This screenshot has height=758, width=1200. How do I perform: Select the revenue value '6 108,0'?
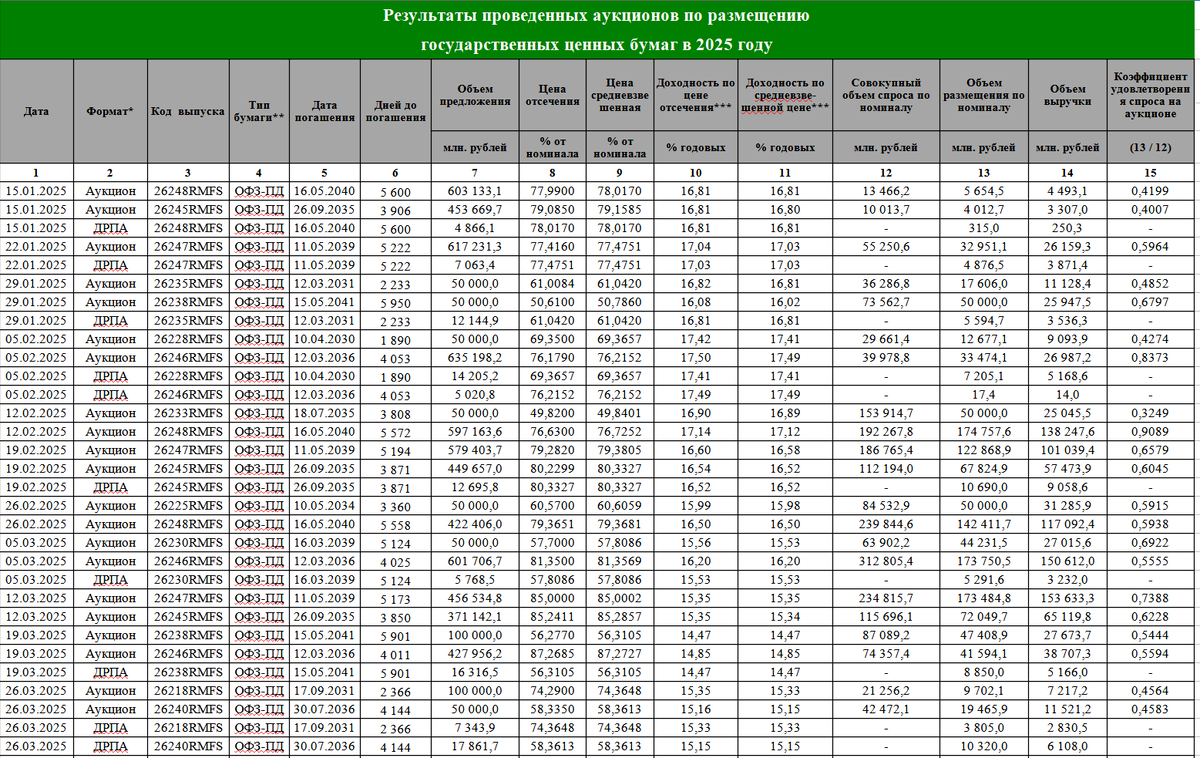coord(1068,746)
